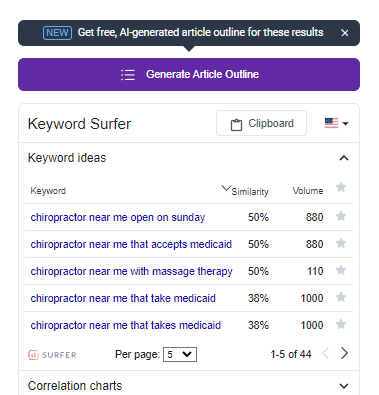
Task: Open the Clipboard button
Action: [261, 123]
